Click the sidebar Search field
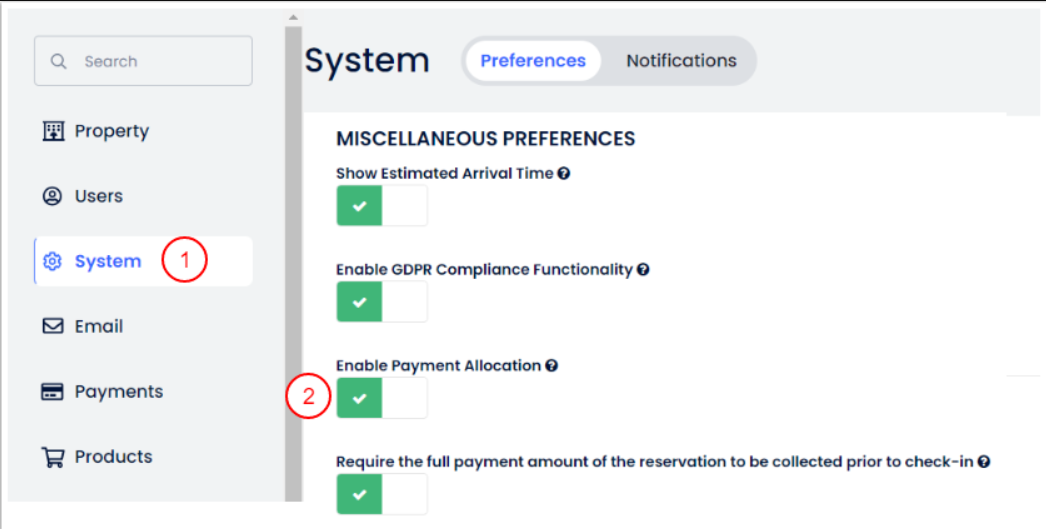Viewport: 1046px width, 529px height. pos(144,62)
